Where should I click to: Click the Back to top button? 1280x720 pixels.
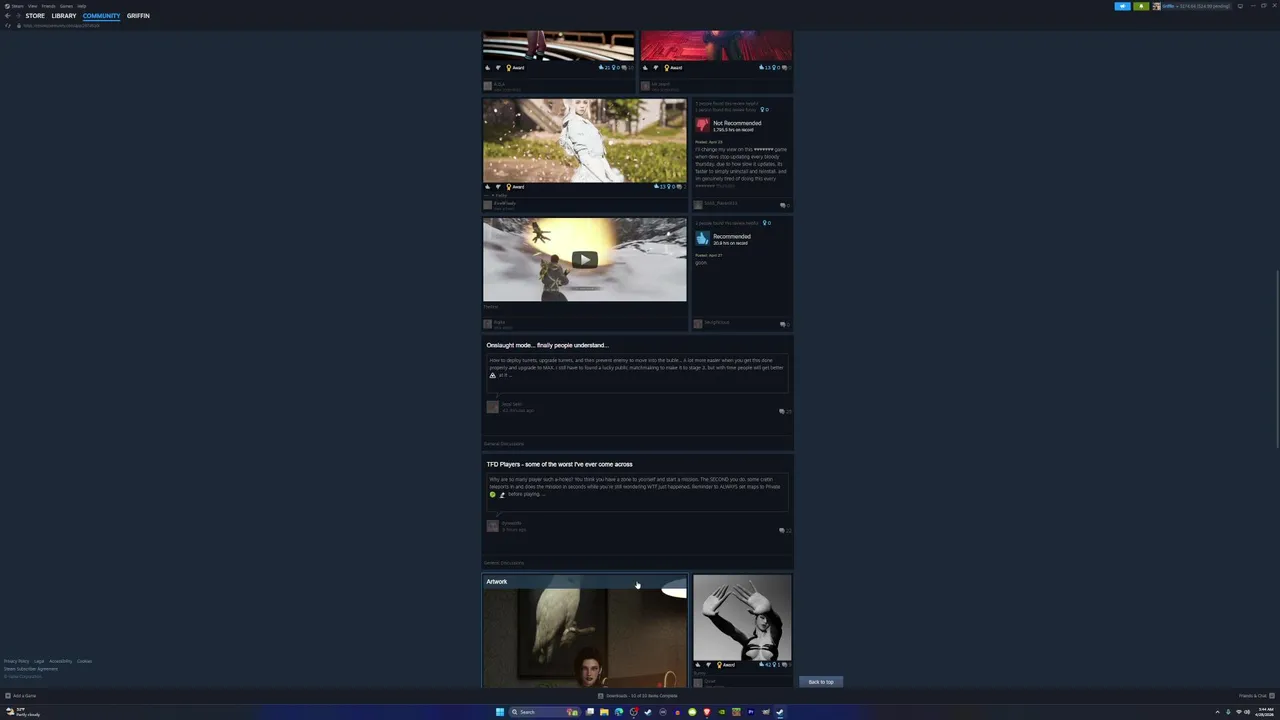(821, 682)
